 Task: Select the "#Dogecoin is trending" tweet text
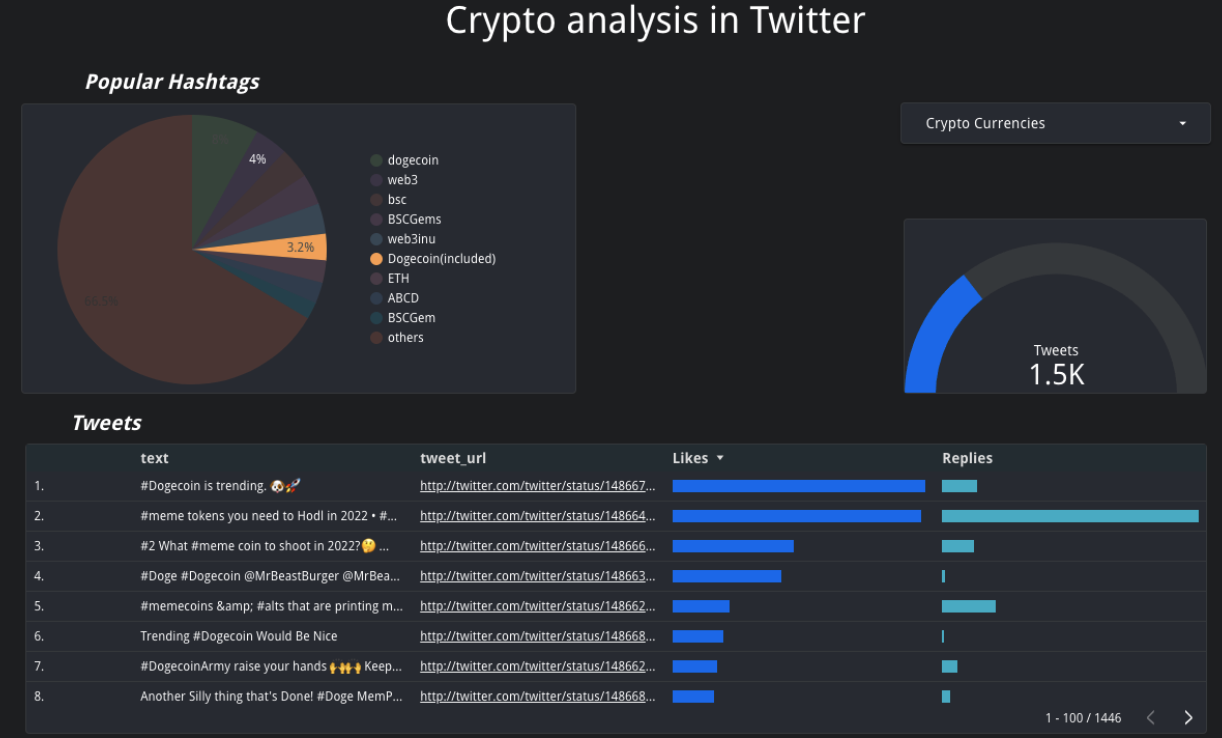[x=220, y=486]
